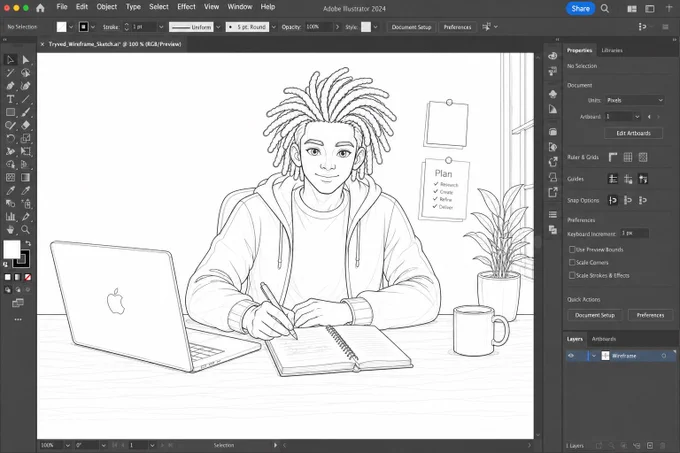Click Change Screen Mode icon

[18, 303]
